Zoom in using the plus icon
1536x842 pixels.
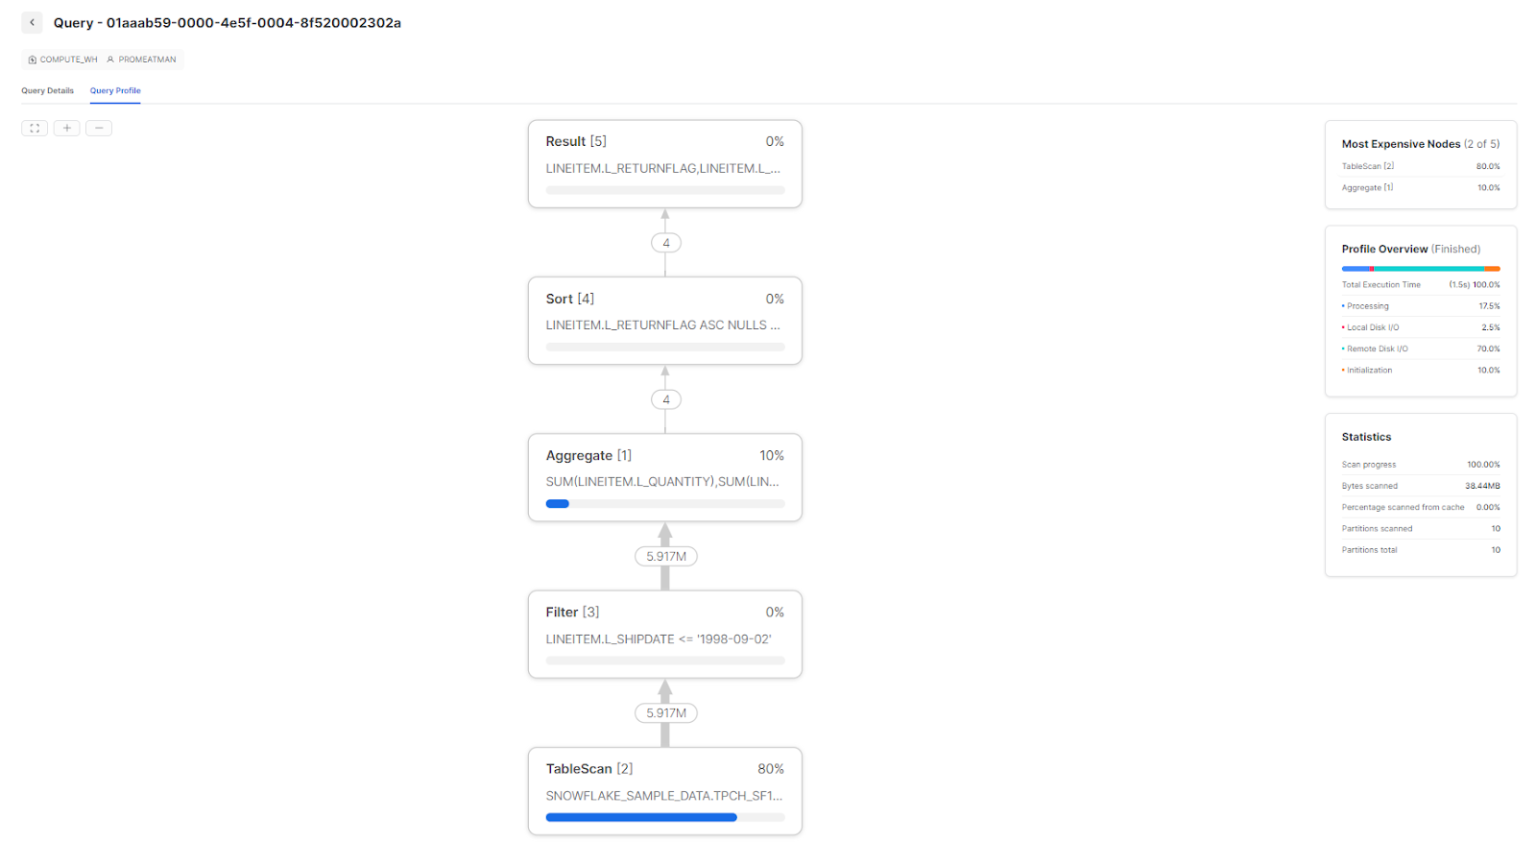coord(66,128)
